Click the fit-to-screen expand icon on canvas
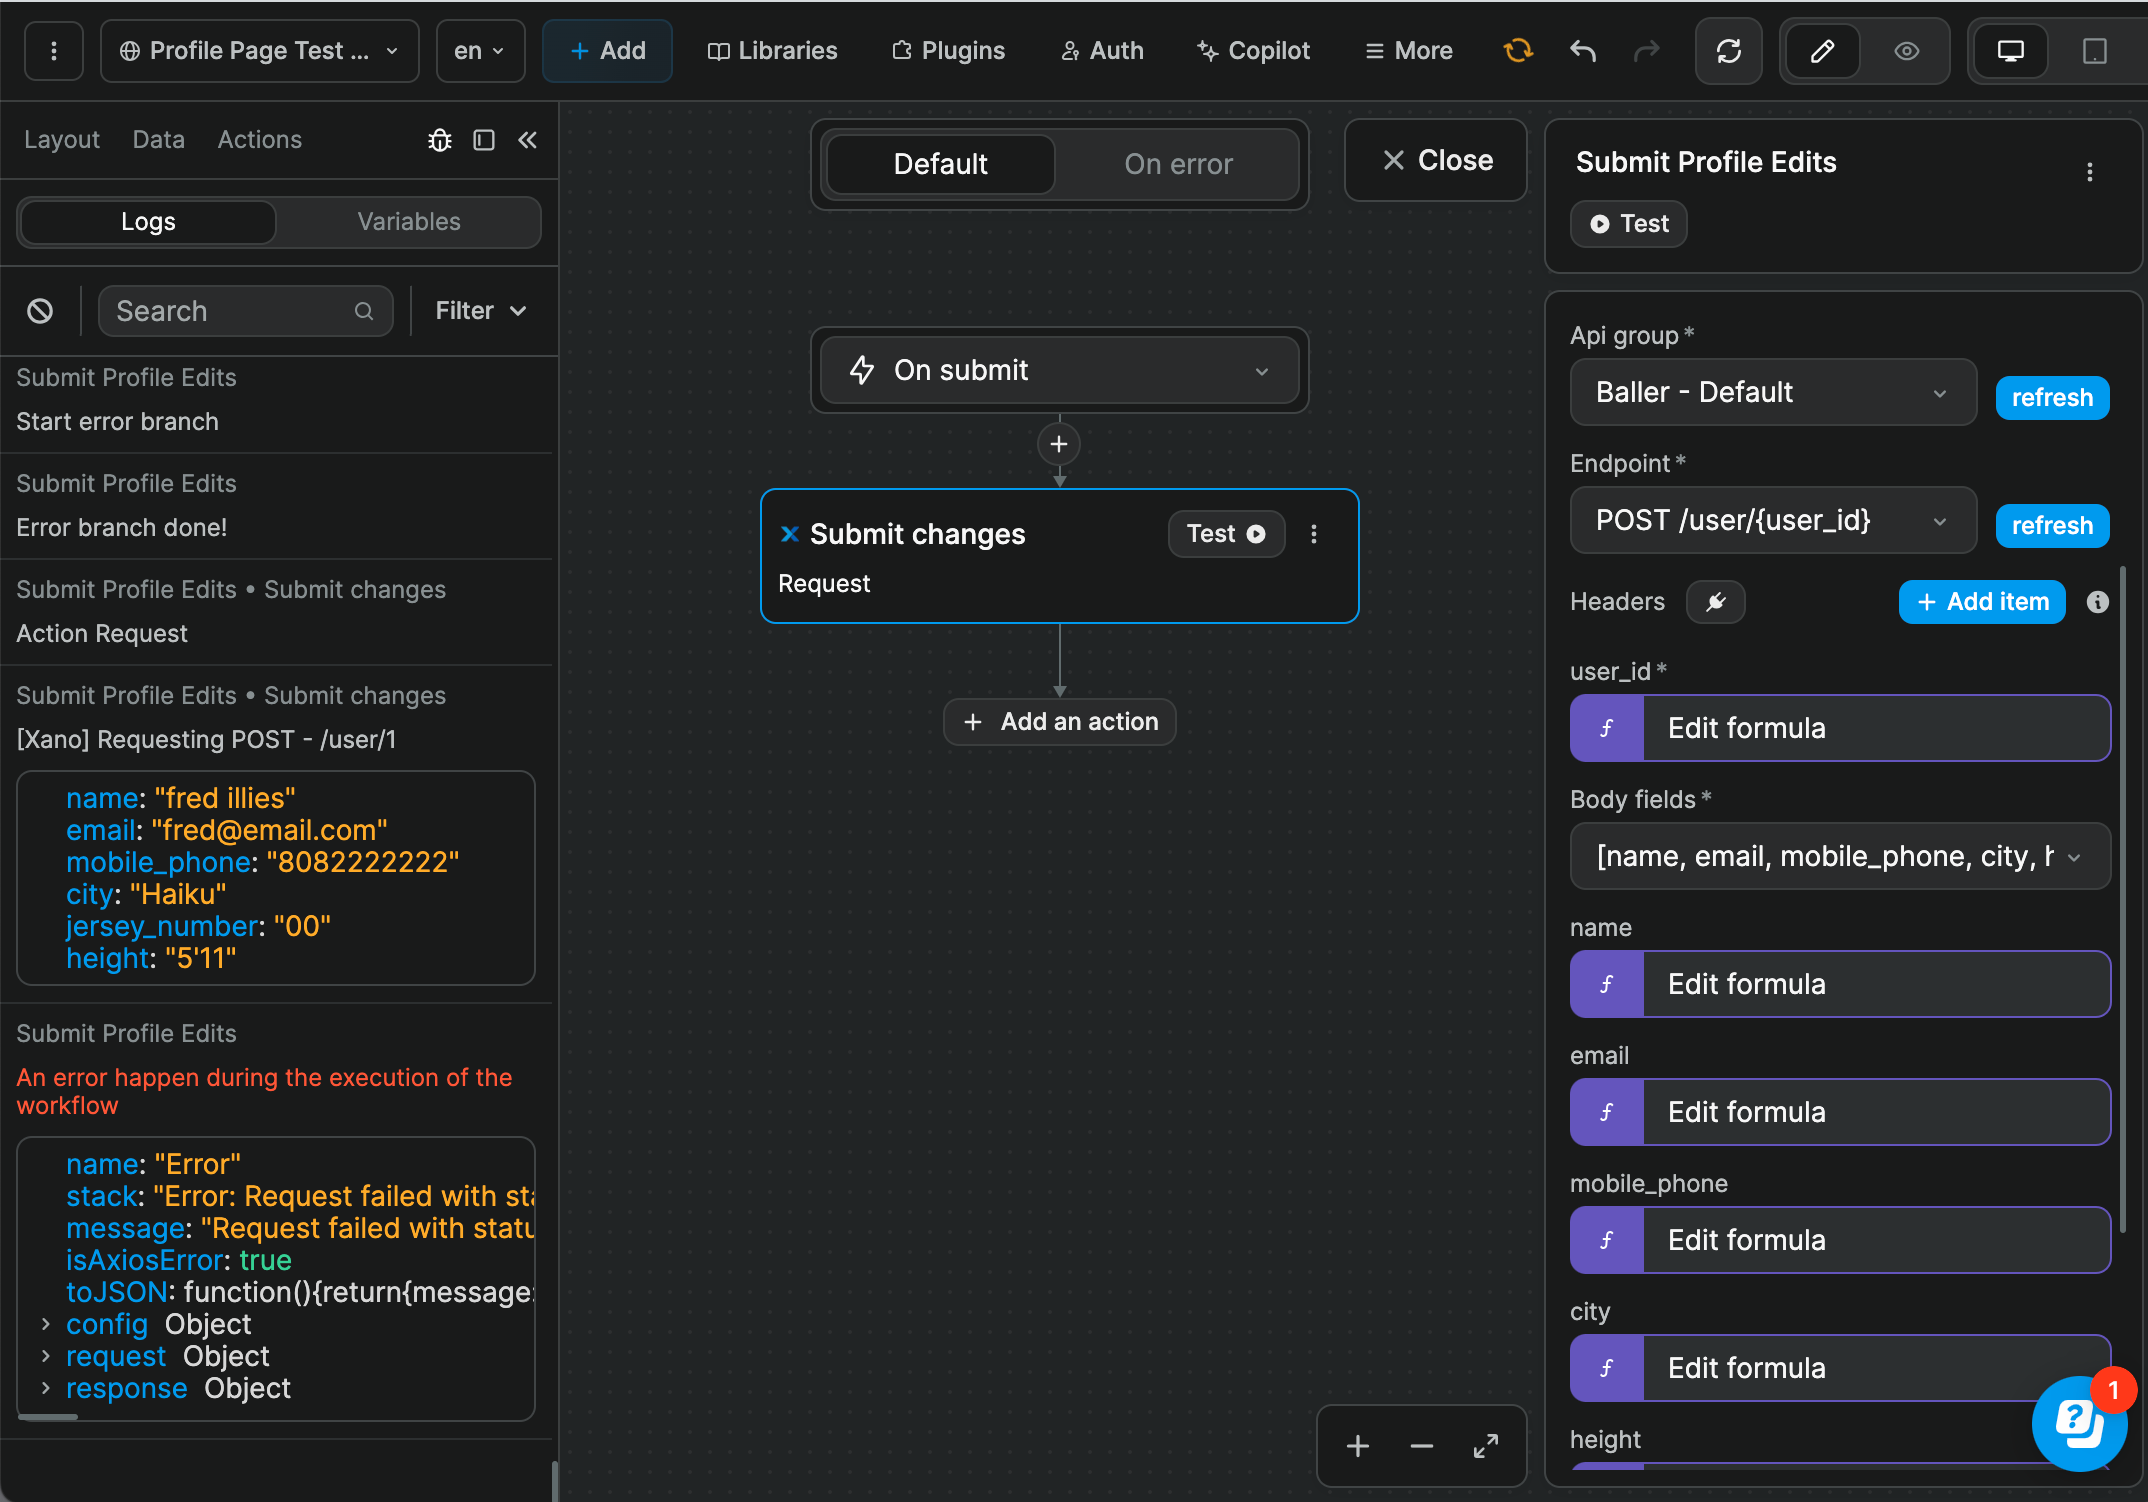The width and height of the screenshot is (2148, 1502). click(x=1486, y=1446)
